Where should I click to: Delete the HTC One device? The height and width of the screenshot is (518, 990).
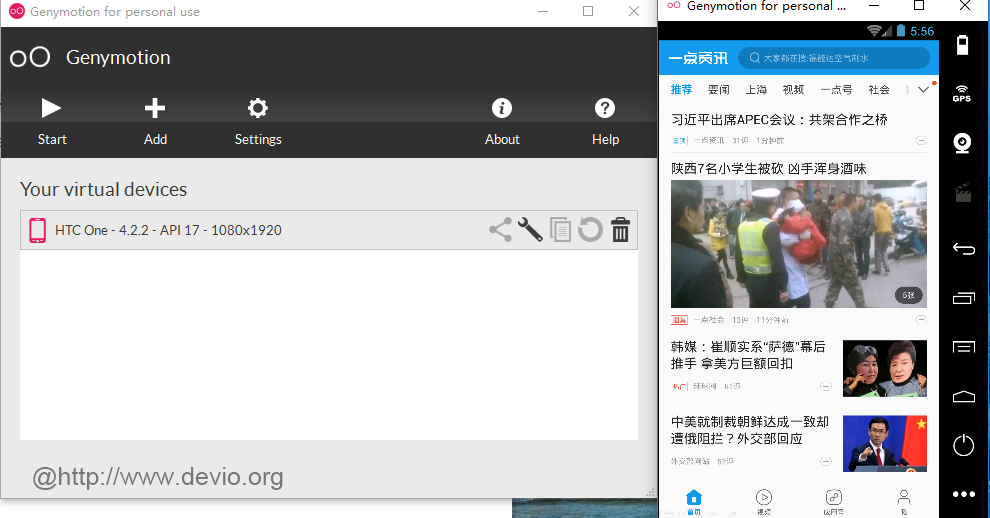click(x=620, y=230)
